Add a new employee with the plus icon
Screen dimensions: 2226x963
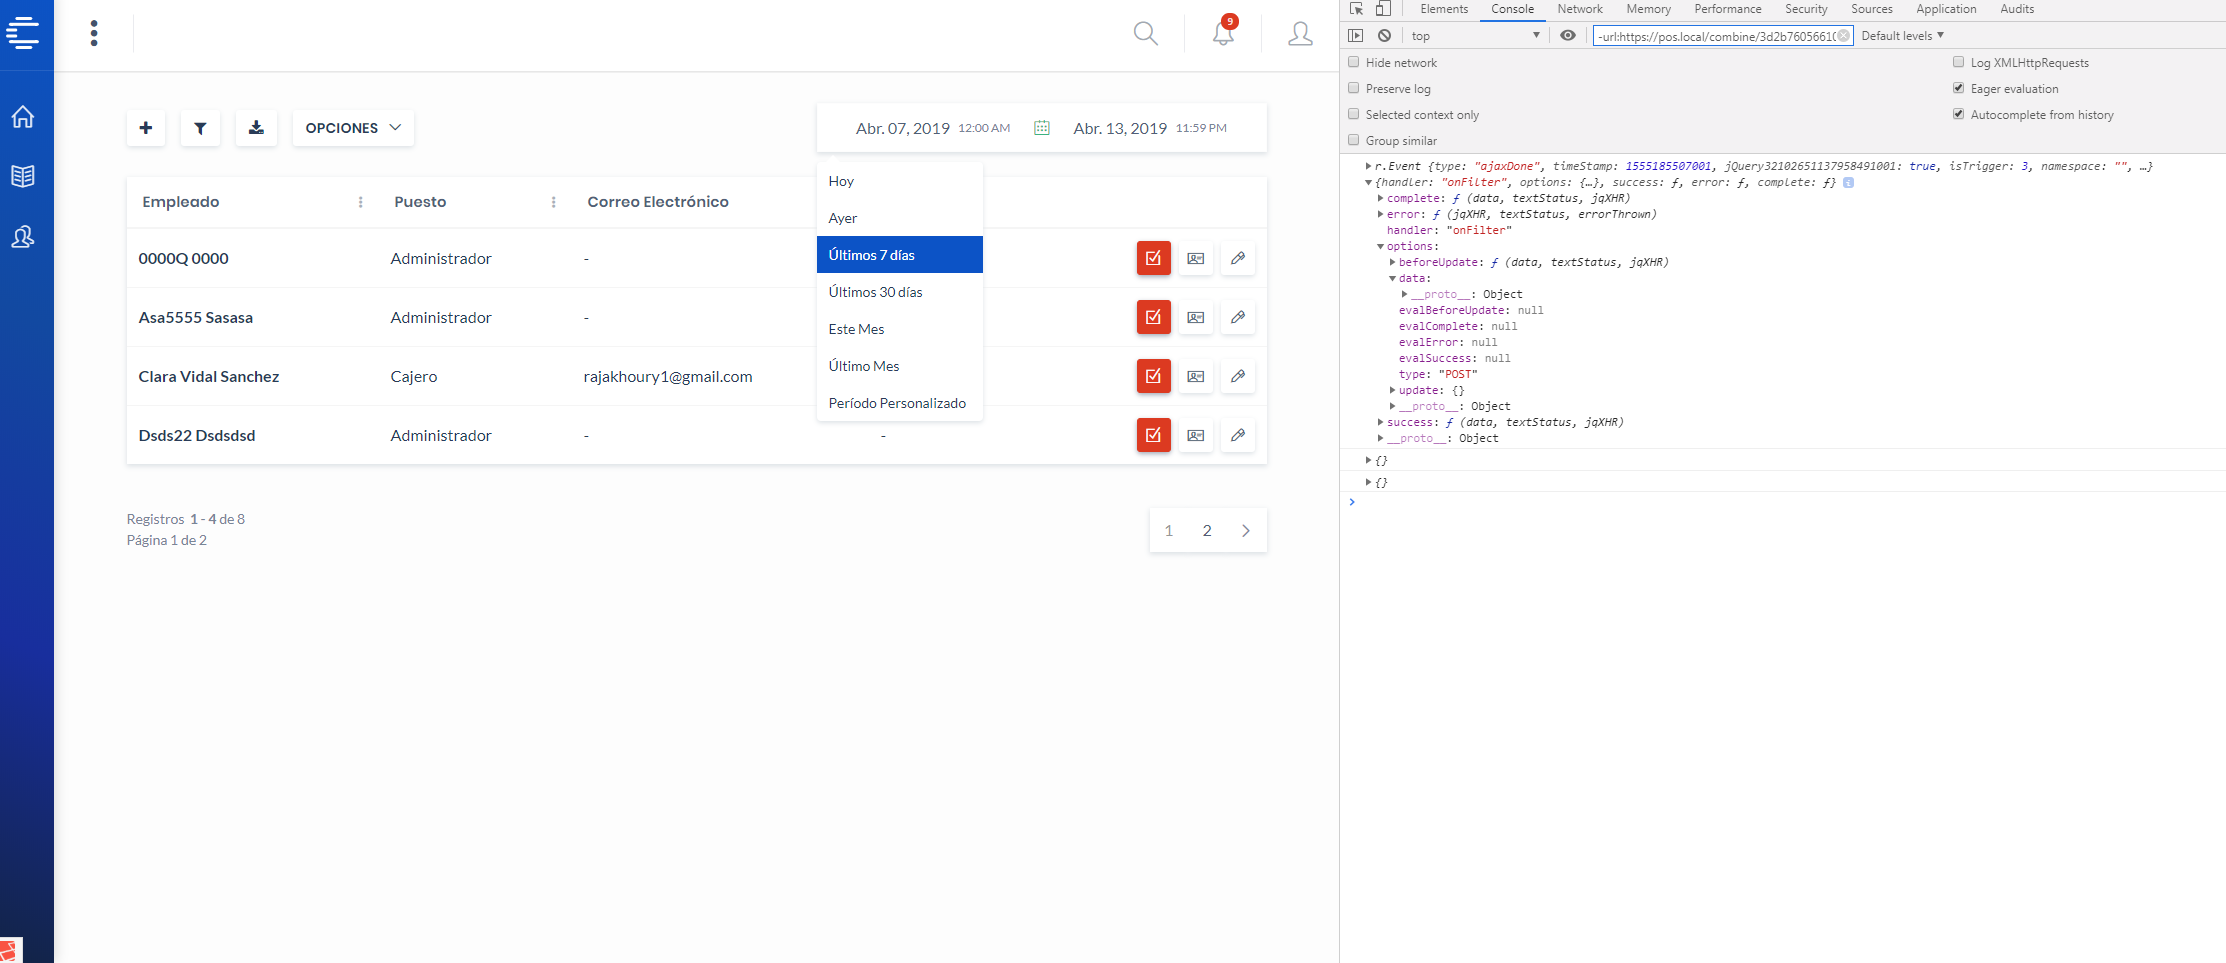pos(146,128)
